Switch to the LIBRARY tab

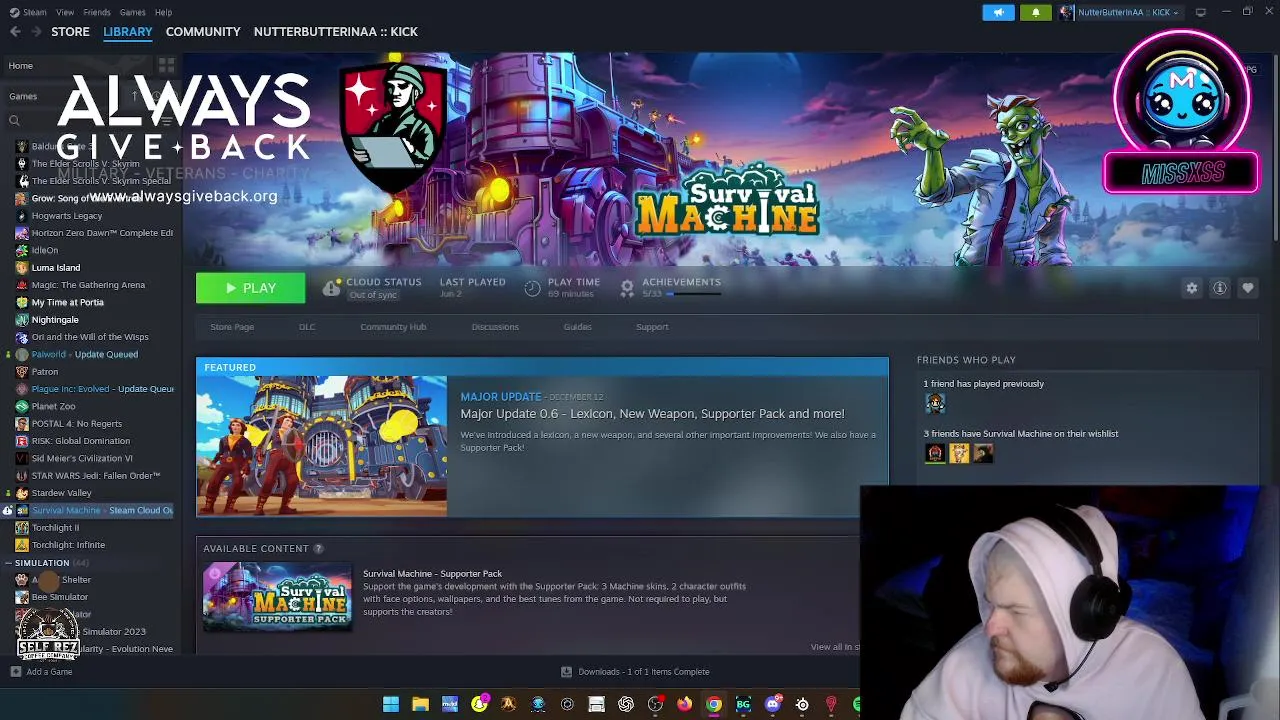[128, 32]
